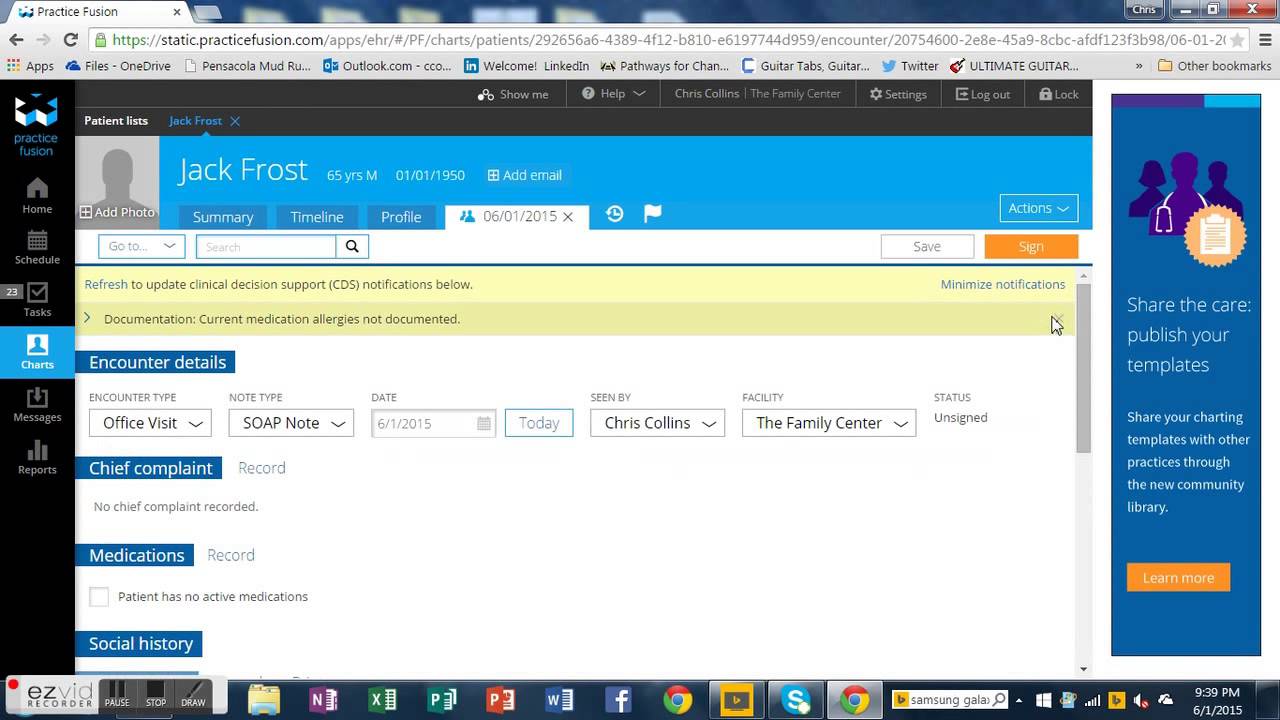
Task: Select the Jack Frost patient tab
Action: pyautogui.click(x=195, y=121)
